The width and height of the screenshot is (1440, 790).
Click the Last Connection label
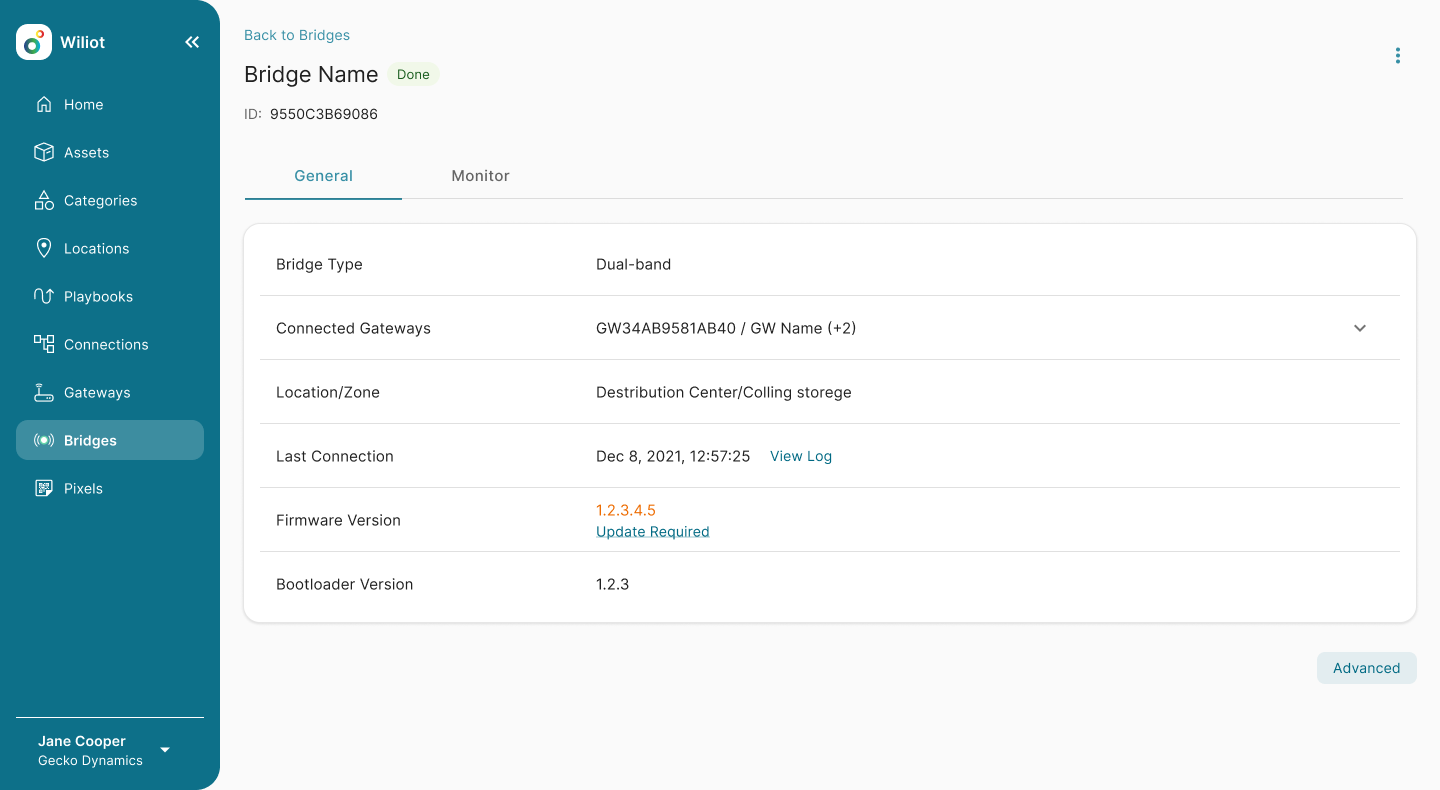[335, 456]
